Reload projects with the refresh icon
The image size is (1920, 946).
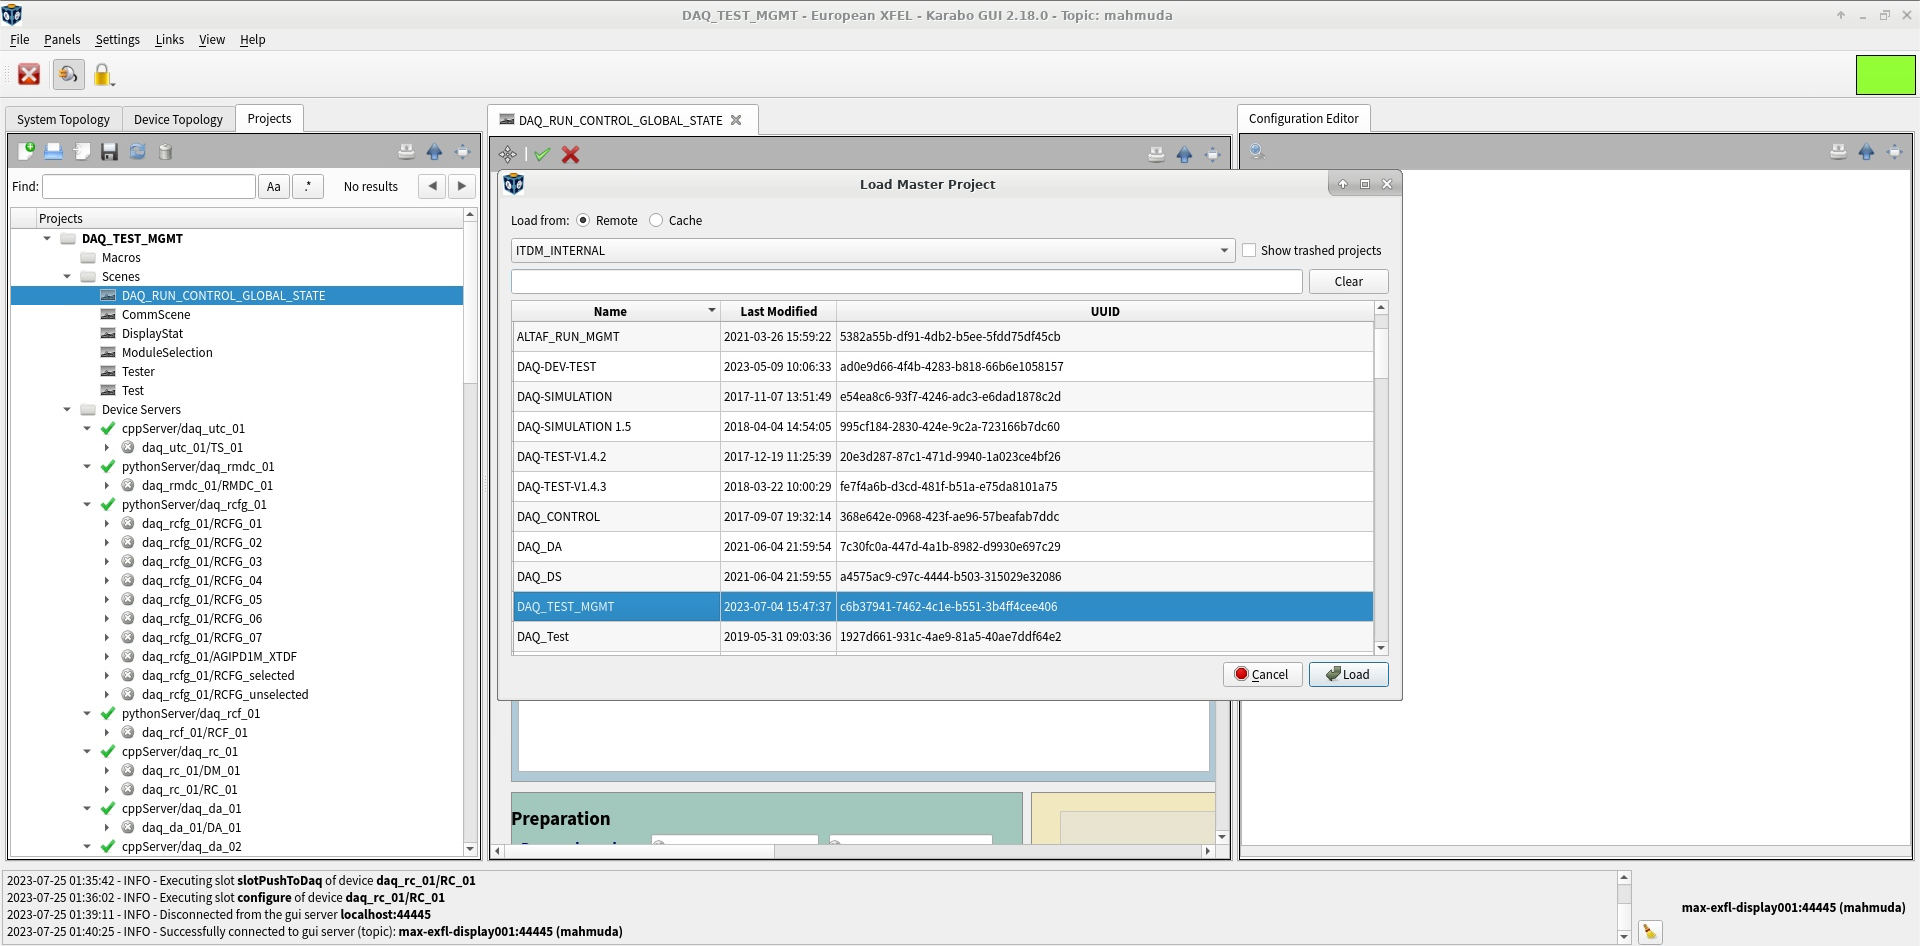click(x=137, y=152)
